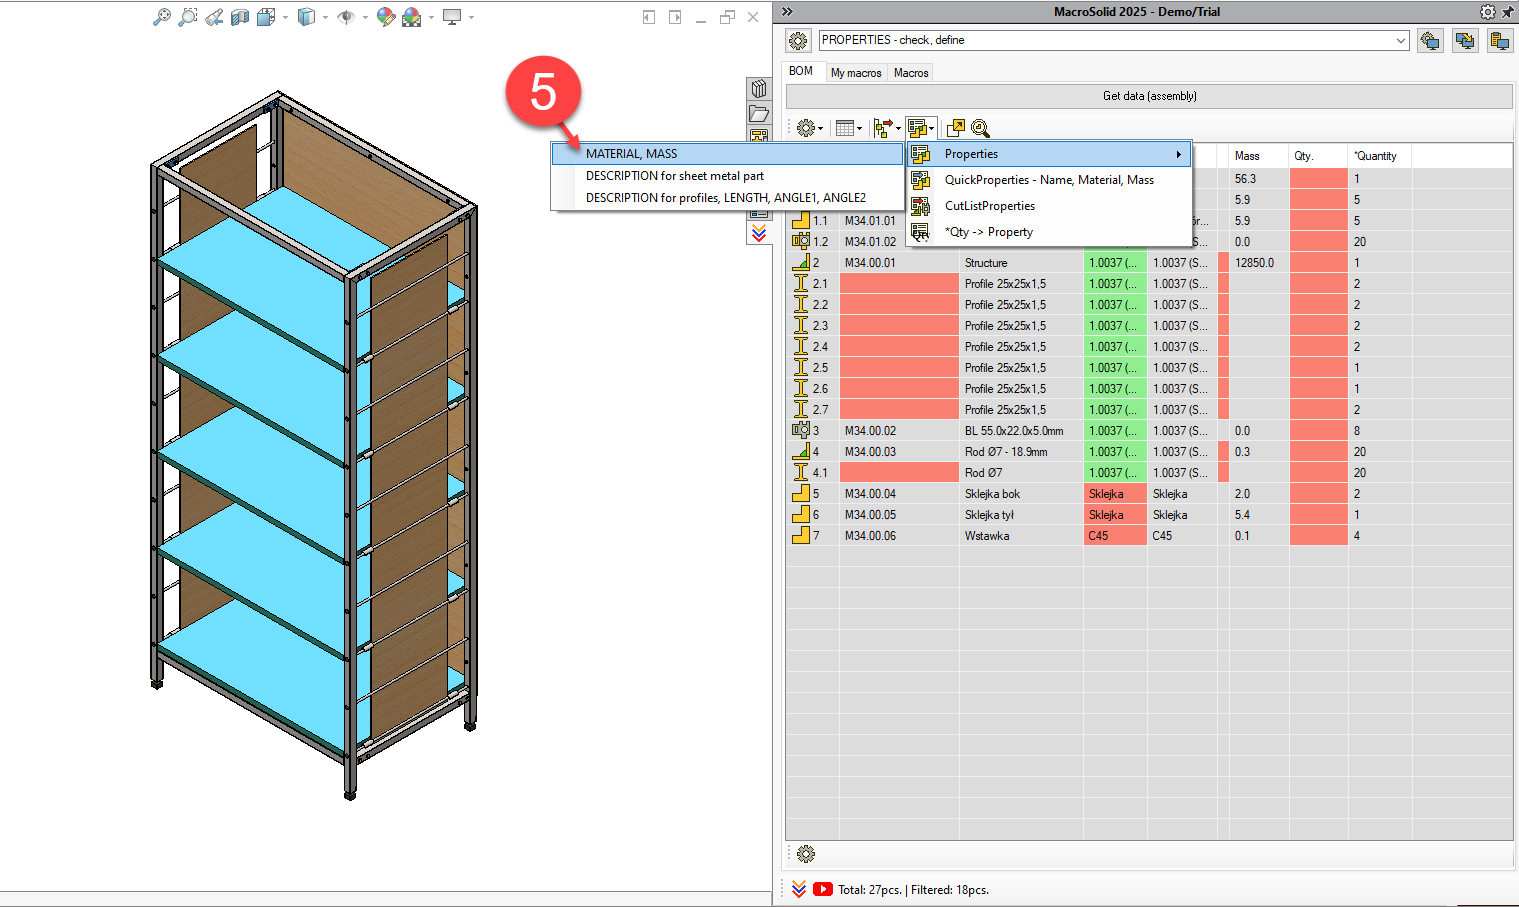1519x907 pixels.
Task: Click the 12850.0 mass value
Action: pyautogui.click(x=1258, y=263)
